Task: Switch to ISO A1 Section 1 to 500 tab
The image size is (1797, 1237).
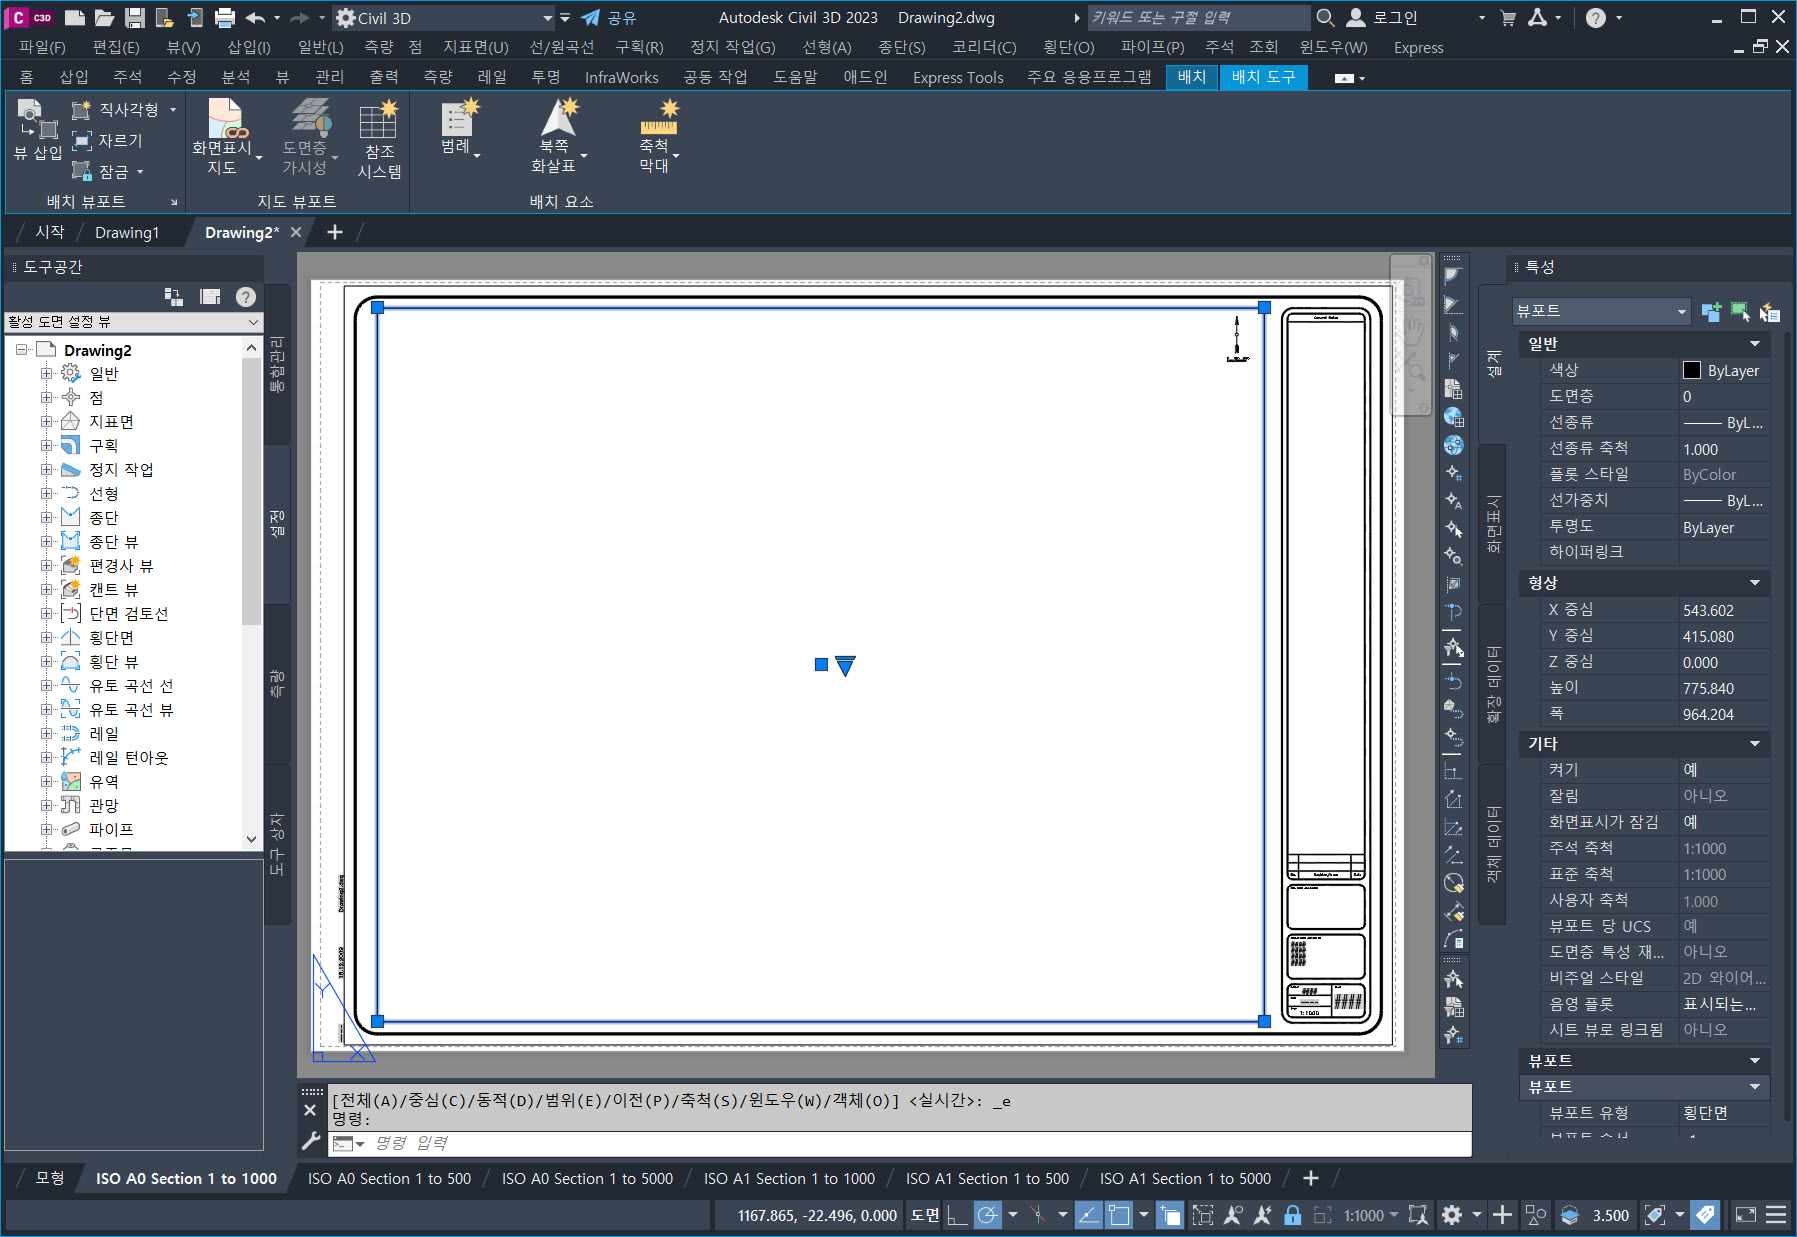Action: (987, 1178)
